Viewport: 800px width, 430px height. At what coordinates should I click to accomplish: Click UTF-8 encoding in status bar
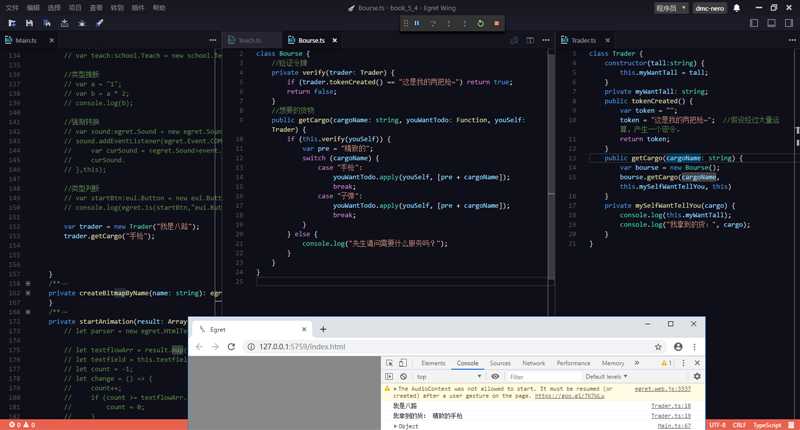[x=717, y=425]
